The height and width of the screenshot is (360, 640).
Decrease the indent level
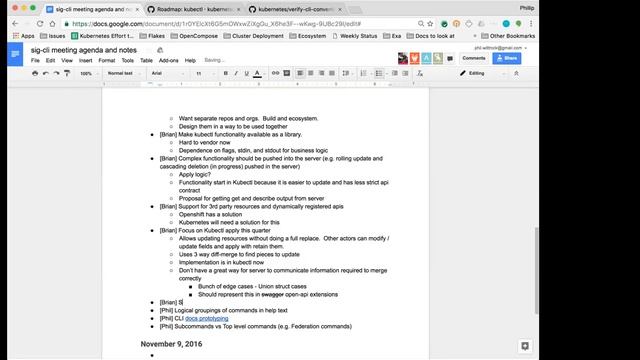click(x=395, y=73)
